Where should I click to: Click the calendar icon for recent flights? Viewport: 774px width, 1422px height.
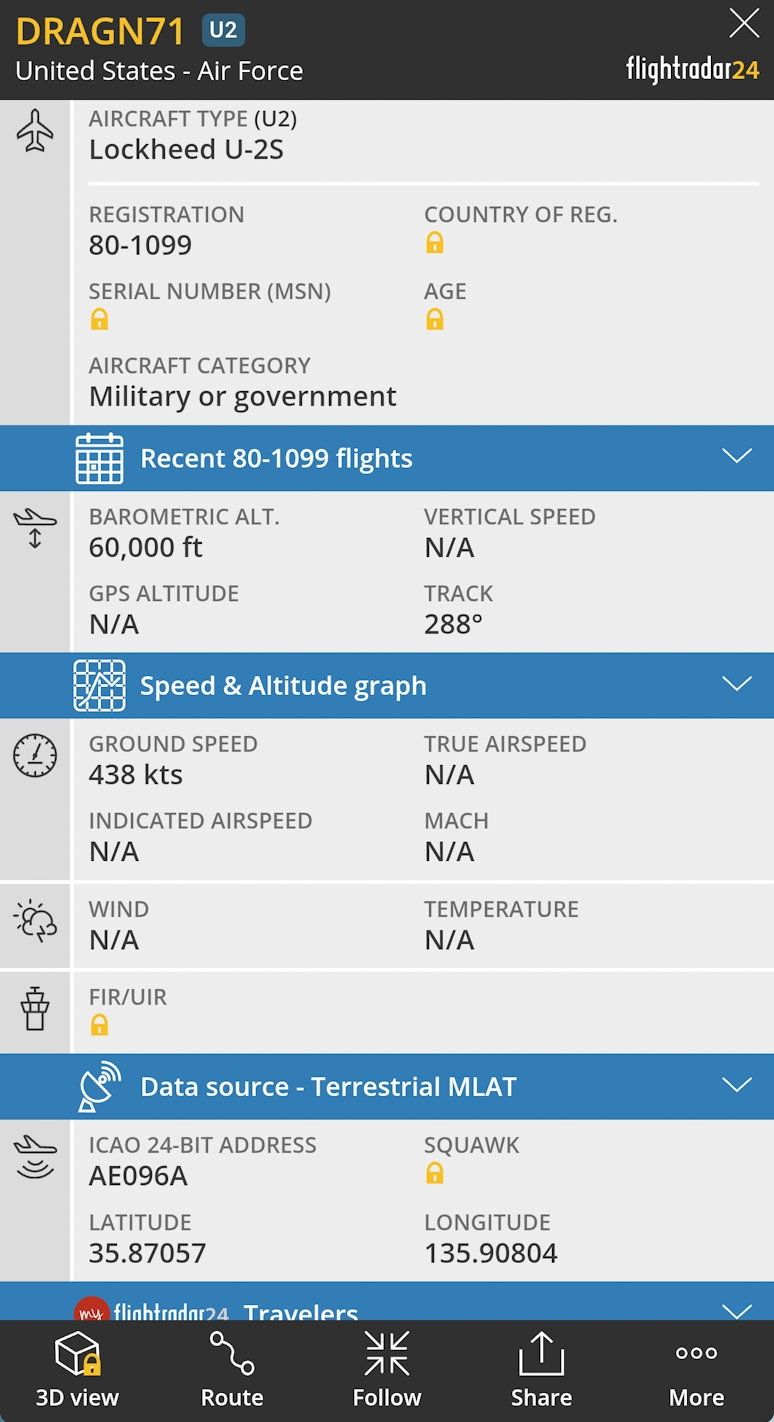click(100, 459)
